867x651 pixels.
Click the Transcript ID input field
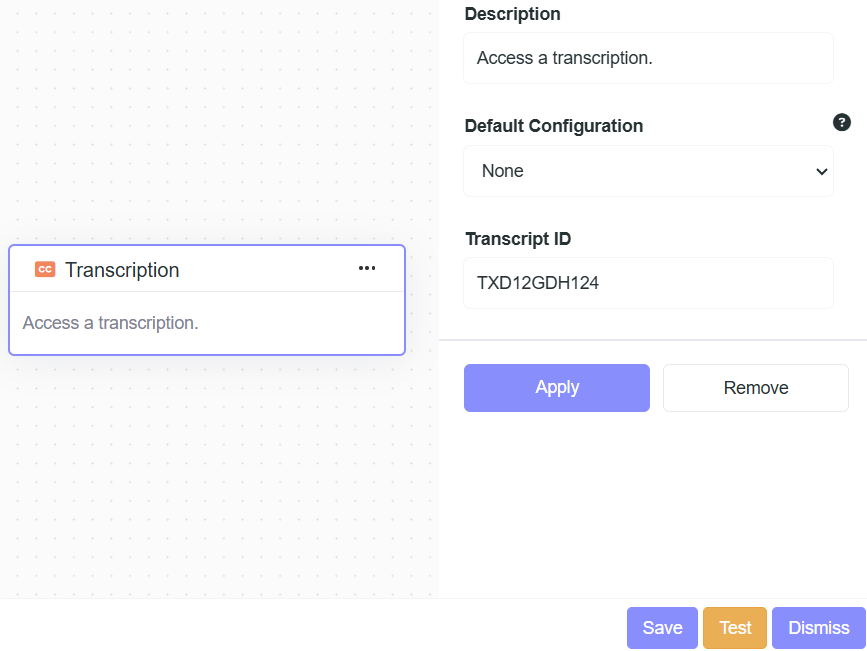click(647, 283)
